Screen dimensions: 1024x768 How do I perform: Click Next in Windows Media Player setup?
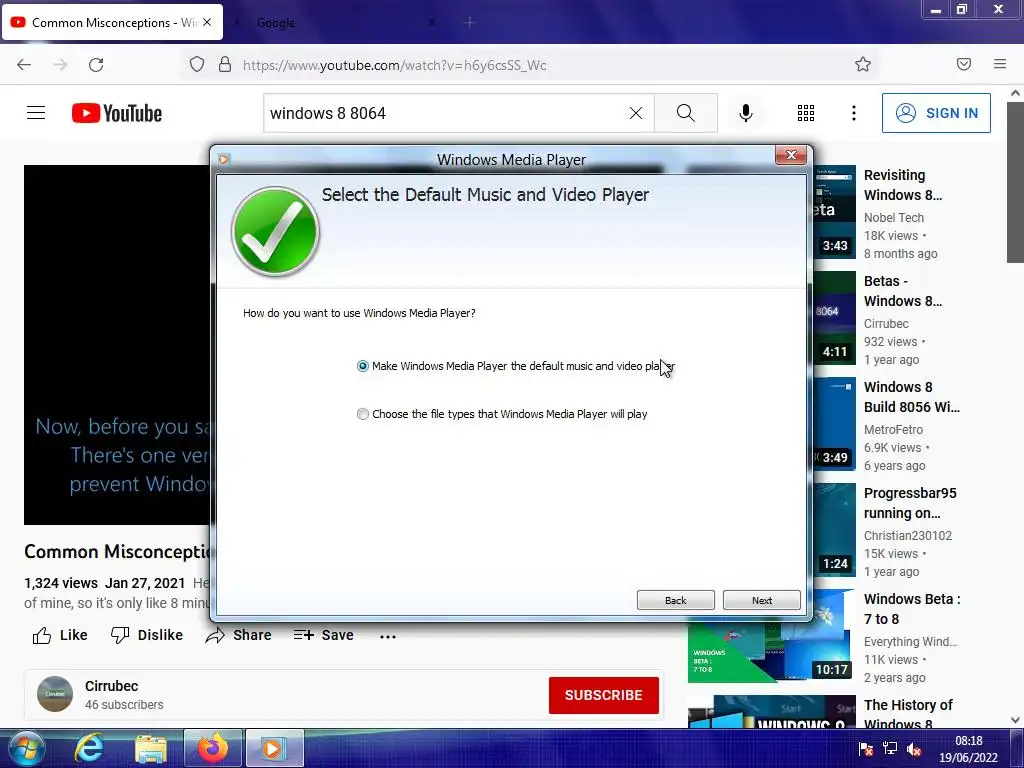761,600
